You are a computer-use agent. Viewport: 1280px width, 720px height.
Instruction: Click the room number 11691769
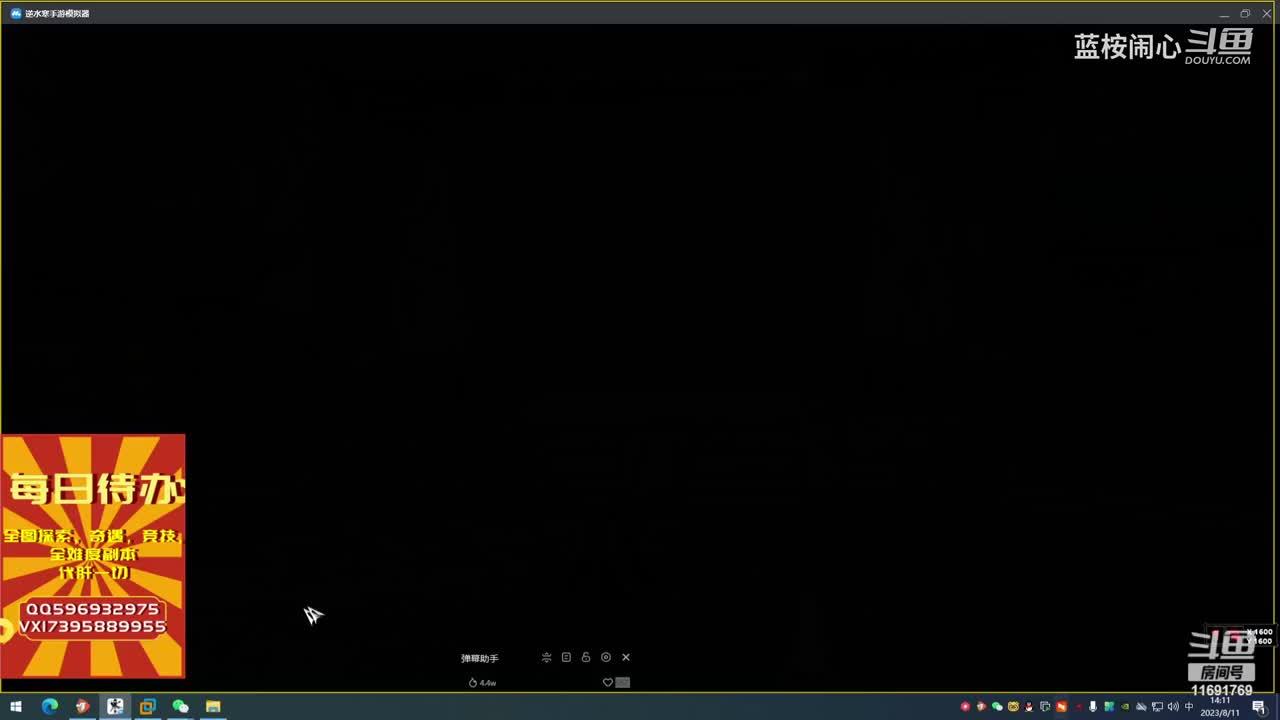click(x=1221, y=690)
